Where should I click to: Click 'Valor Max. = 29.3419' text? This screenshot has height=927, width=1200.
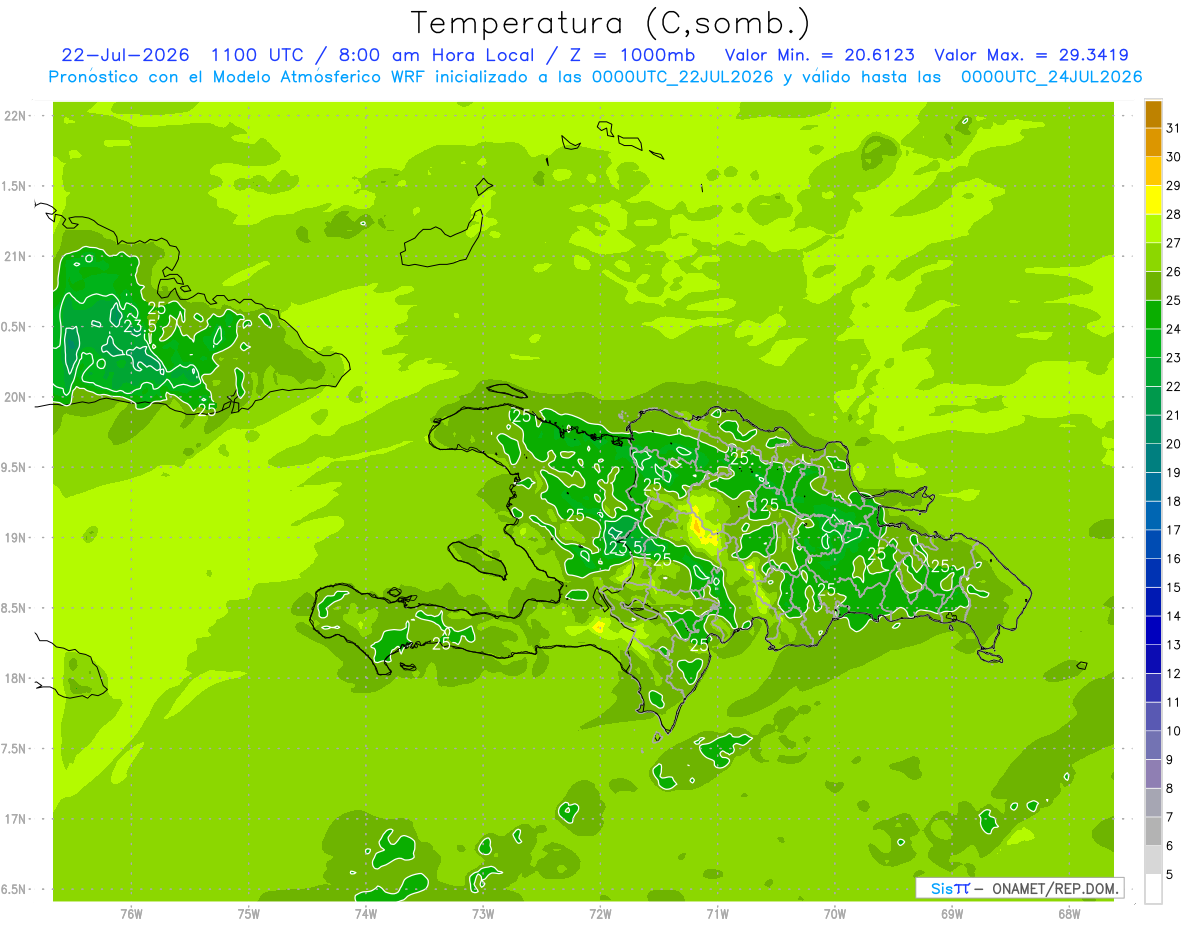[1032, 55]
